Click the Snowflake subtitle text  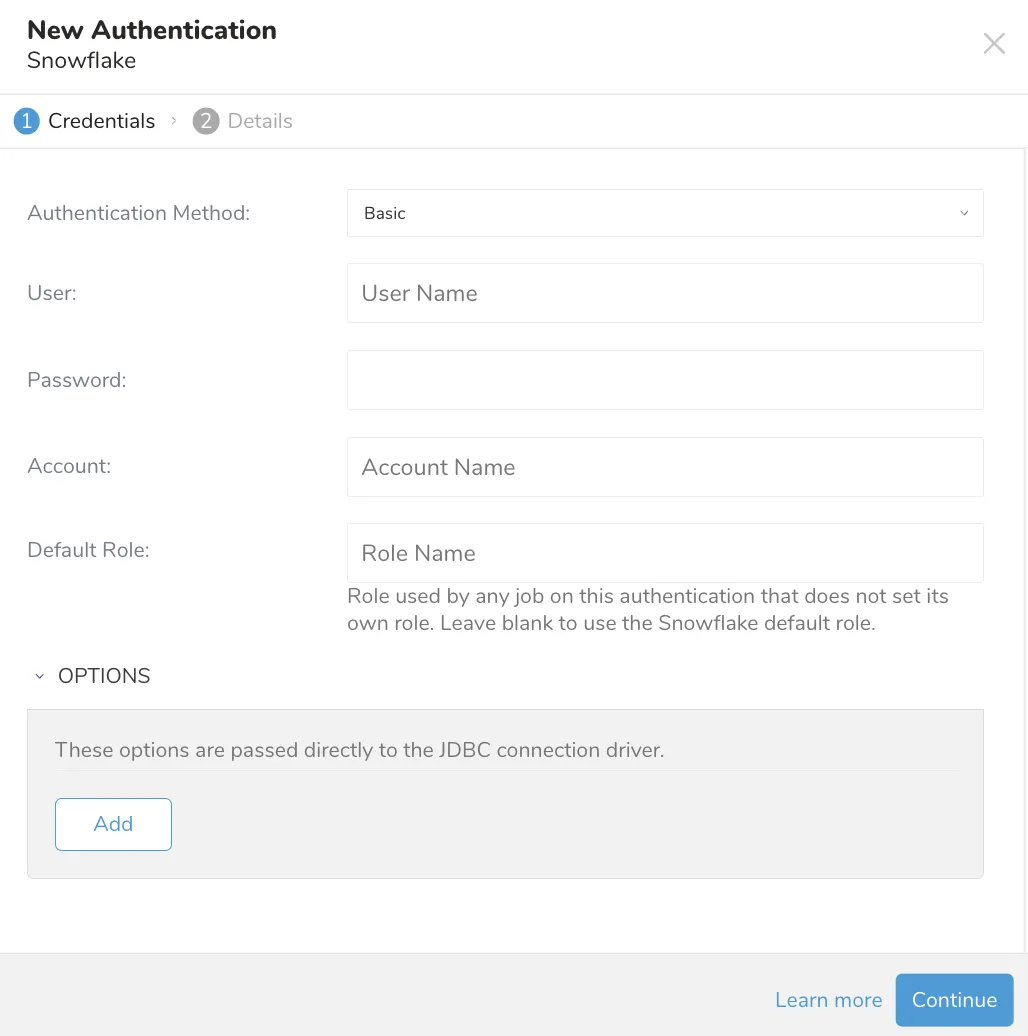(x=81, y=60)
